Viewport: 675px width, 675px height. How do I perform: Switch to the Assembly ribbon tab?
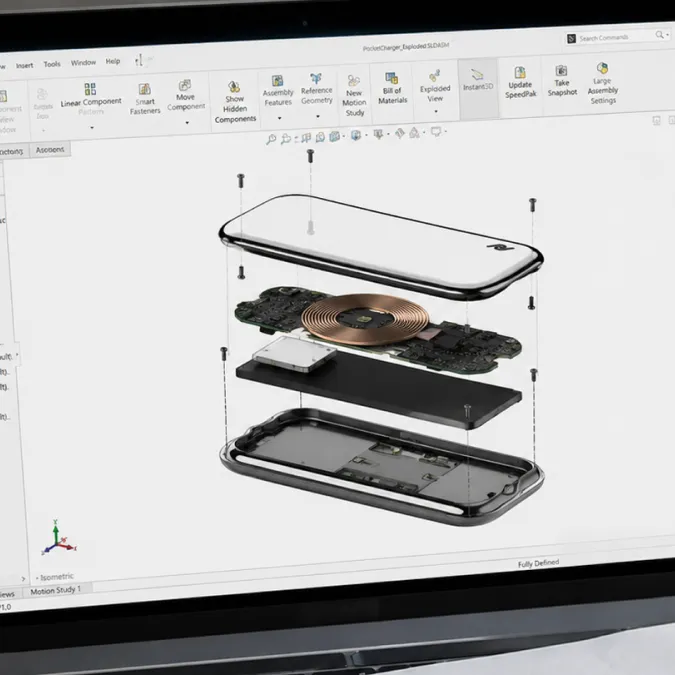[x=50, y=150]
